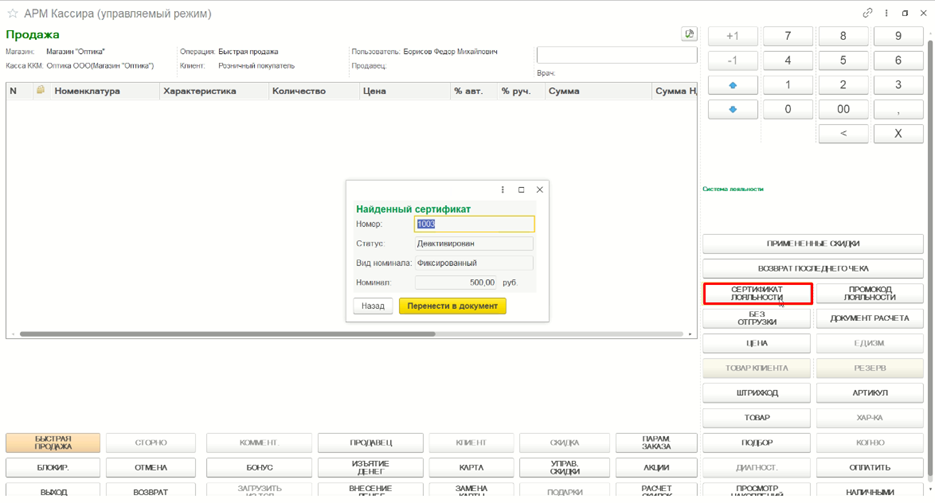935x503 pixels.
Task: Click the upper blue arrow keypad button
Action: coord(733,85)
